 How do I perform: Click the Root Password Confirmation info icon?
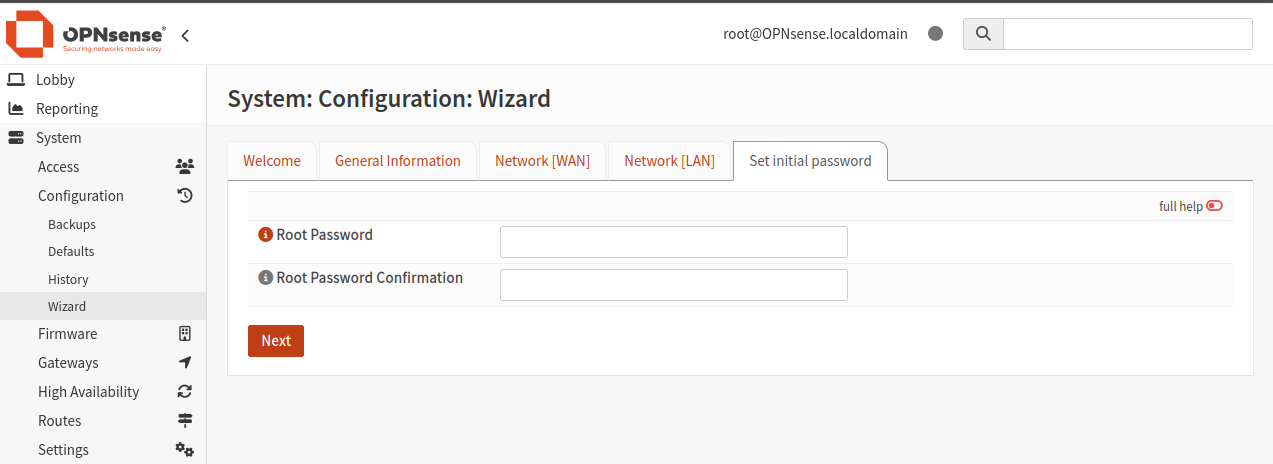[x=265, y=278]
